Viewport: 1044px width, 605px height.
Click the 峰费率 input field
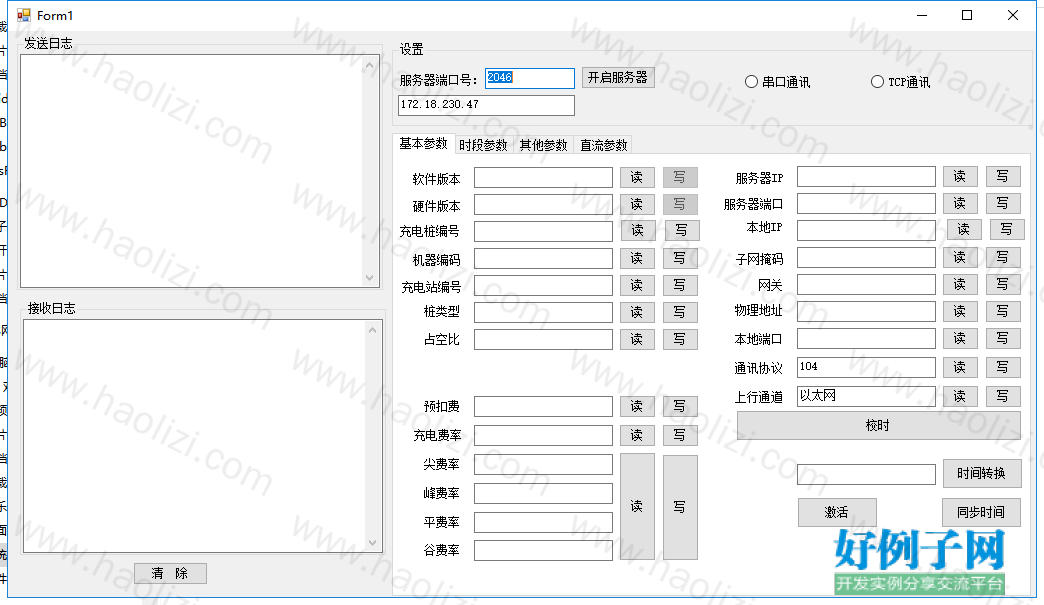pos(543,493)
